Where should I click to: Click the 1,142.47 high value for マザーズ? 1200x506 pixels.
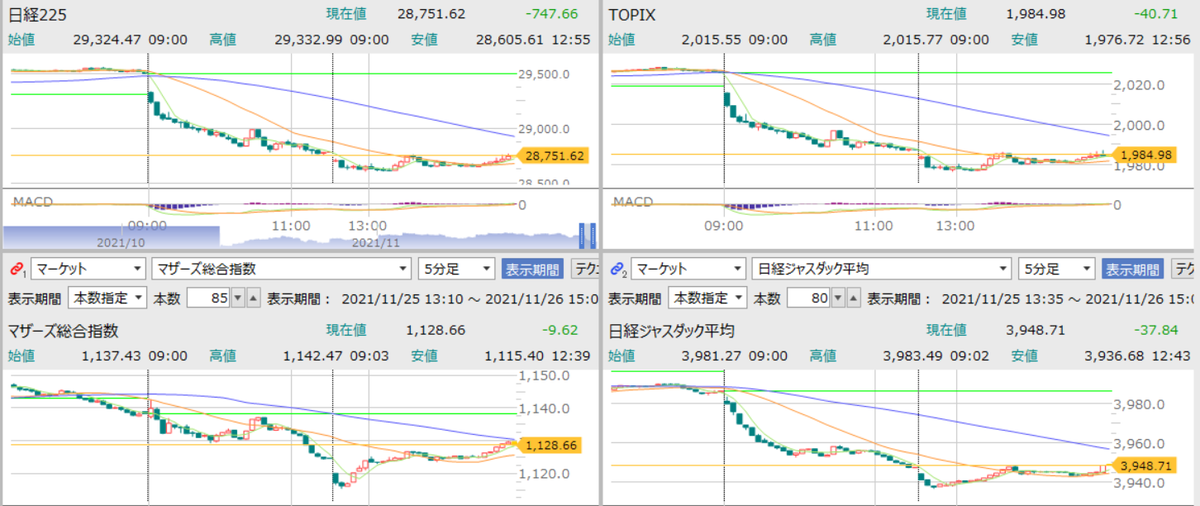(312, 355)
